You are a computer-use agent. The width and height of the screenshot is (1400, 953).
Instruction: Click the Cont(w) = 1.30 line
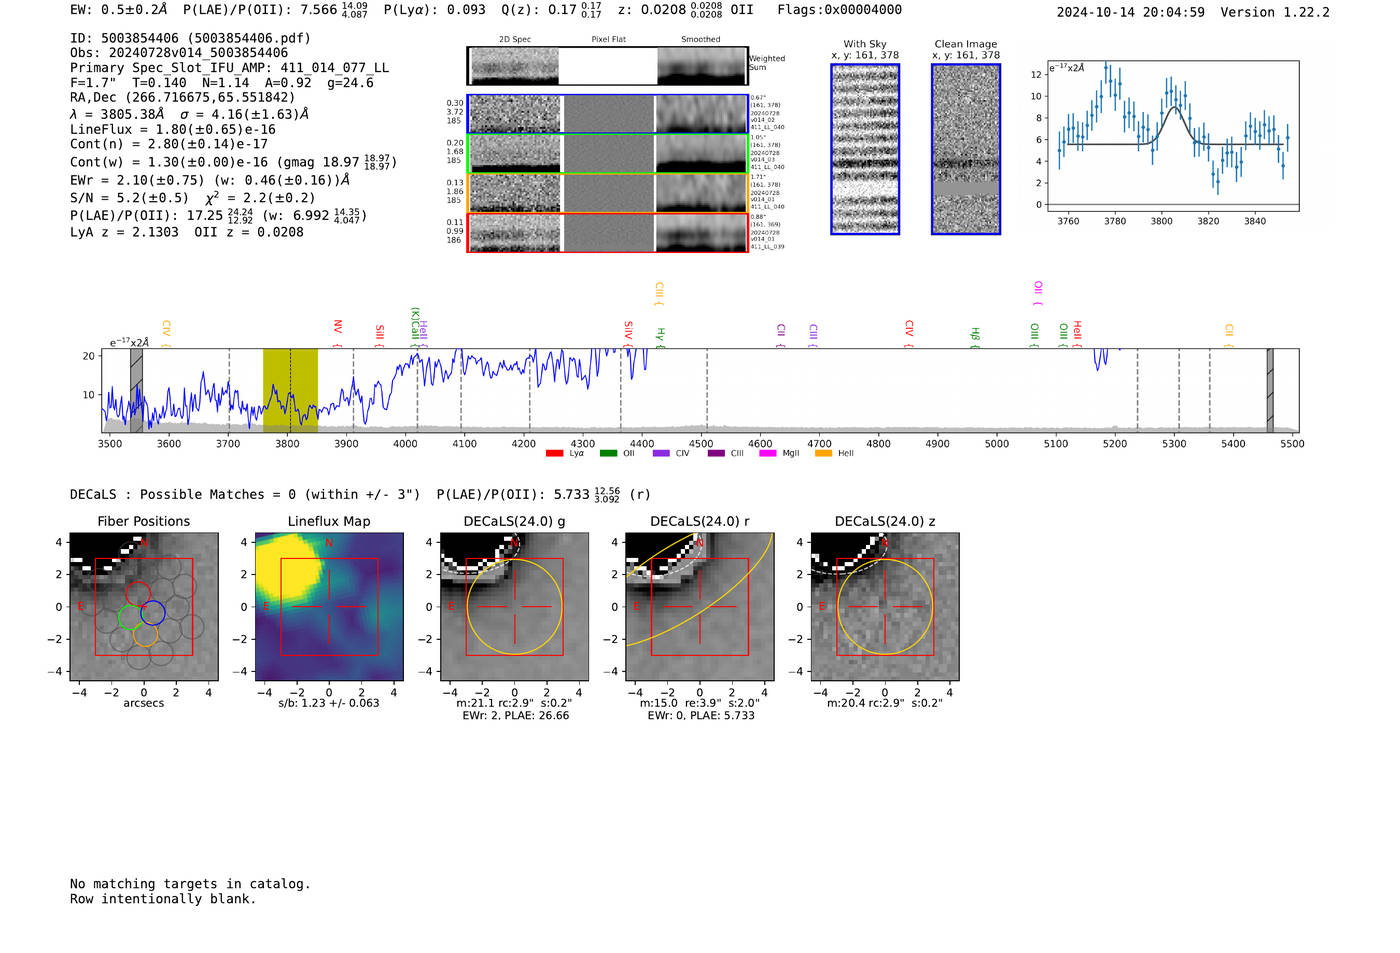coord(233,161)
